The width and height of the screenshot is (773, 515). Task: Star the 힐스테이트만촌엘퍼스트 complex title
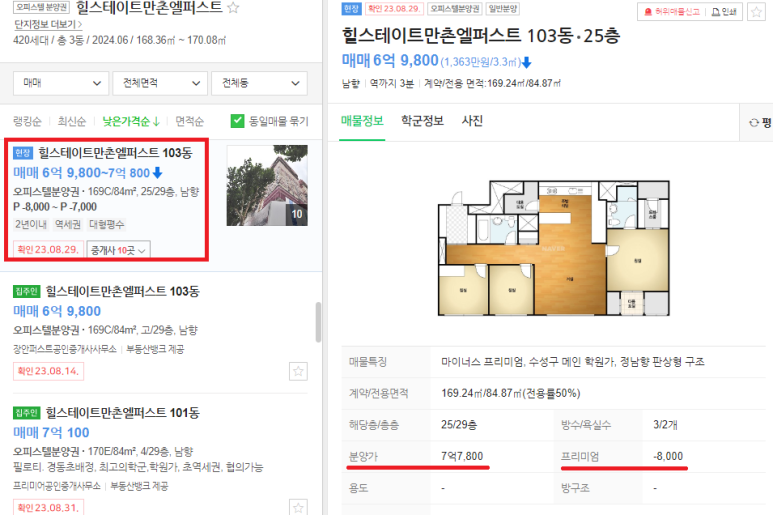[233, 7]
